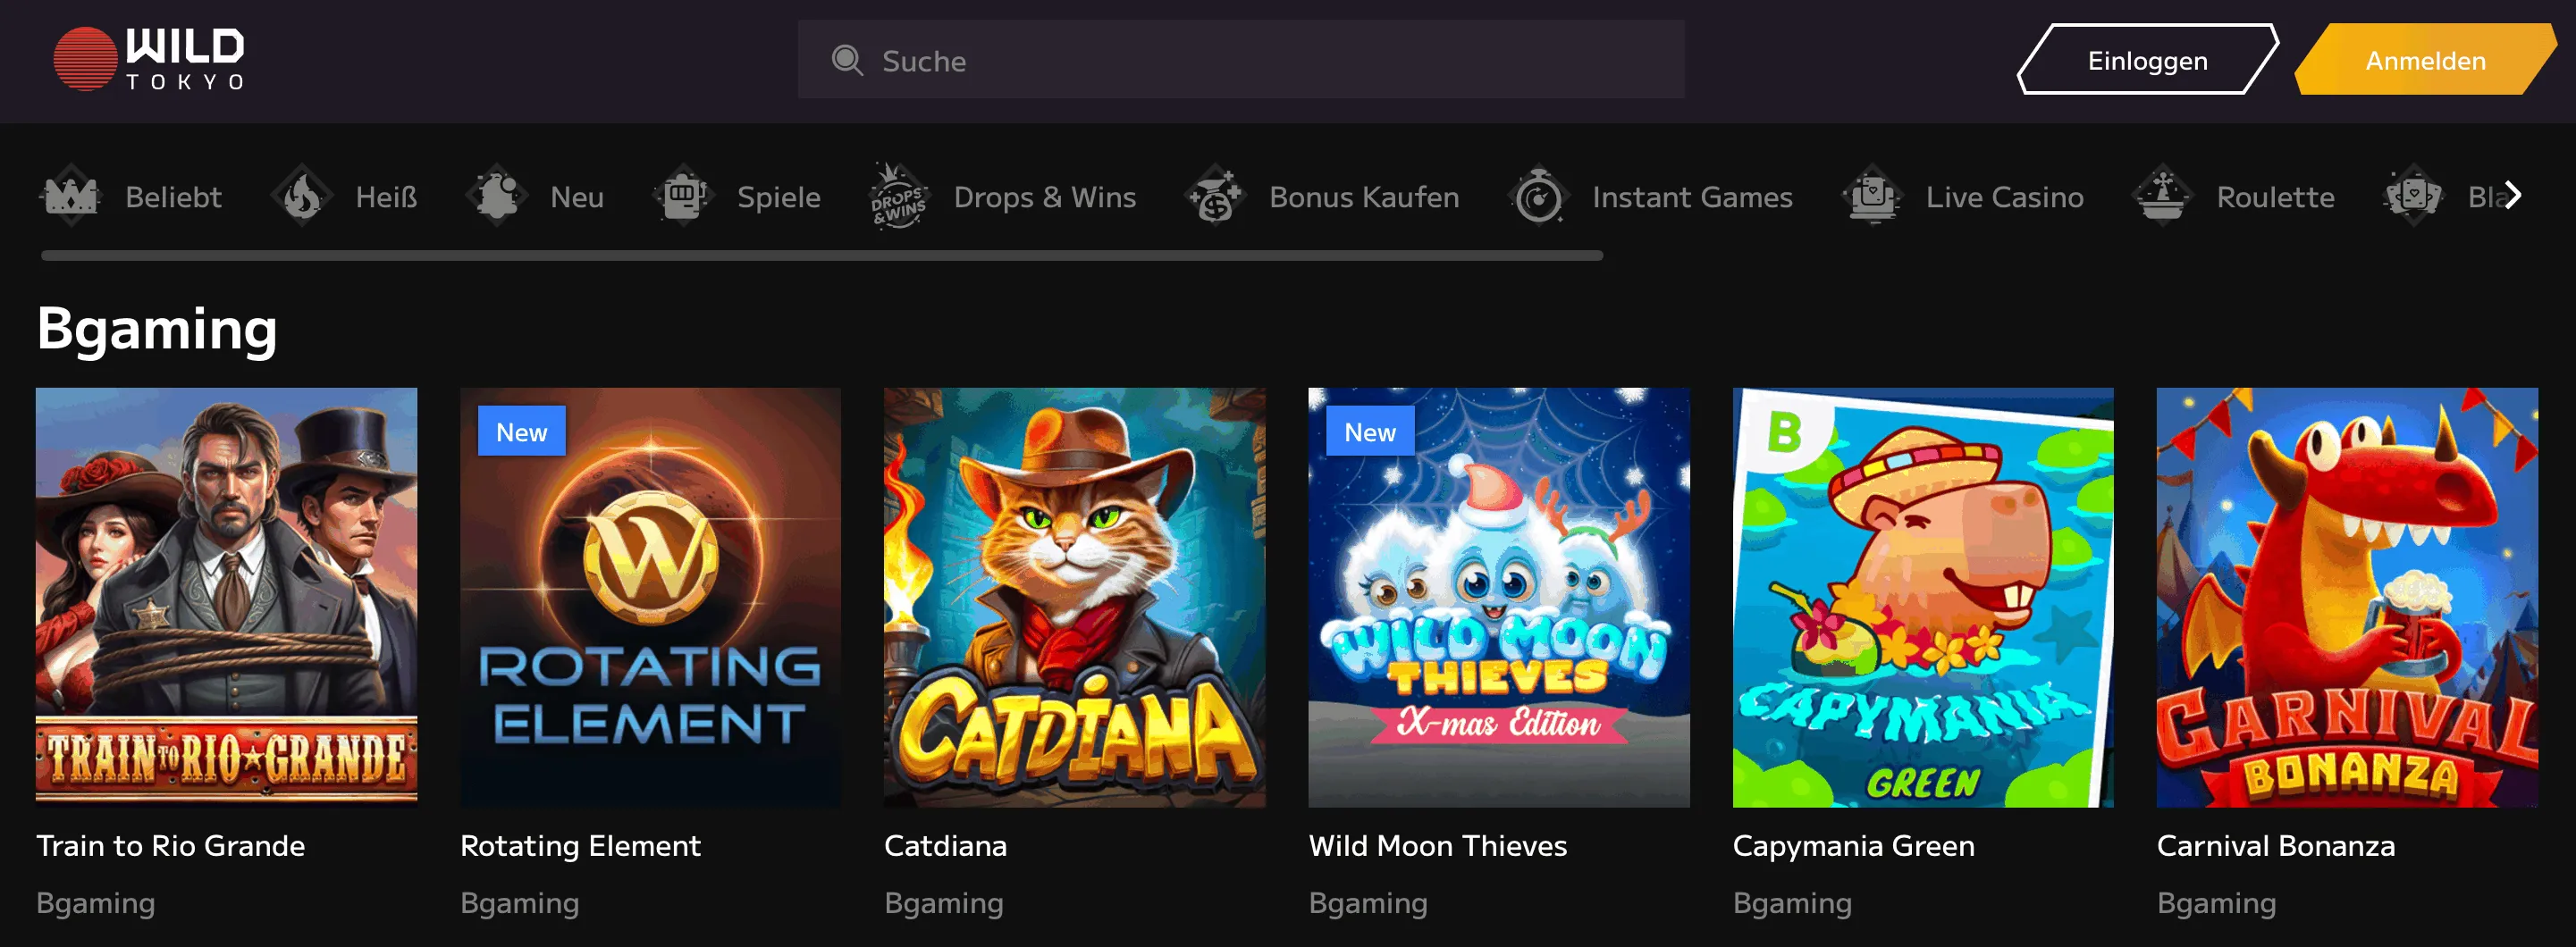This screenshot has height=947, width=2576.
Task: Select the Beliebt crown icon
Action: [71, 196]
